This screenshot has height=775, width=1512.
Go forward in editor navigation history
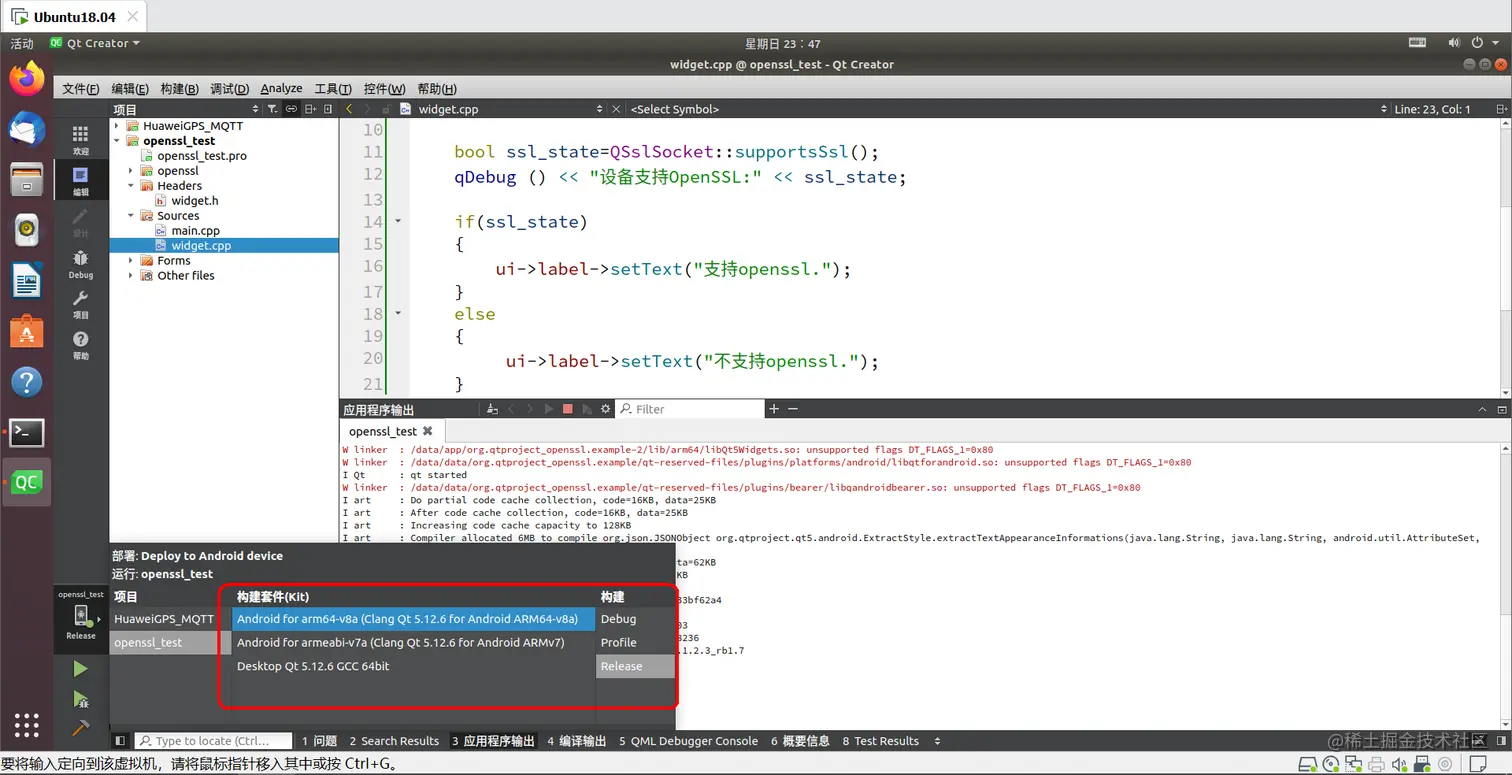pos(368,109)
